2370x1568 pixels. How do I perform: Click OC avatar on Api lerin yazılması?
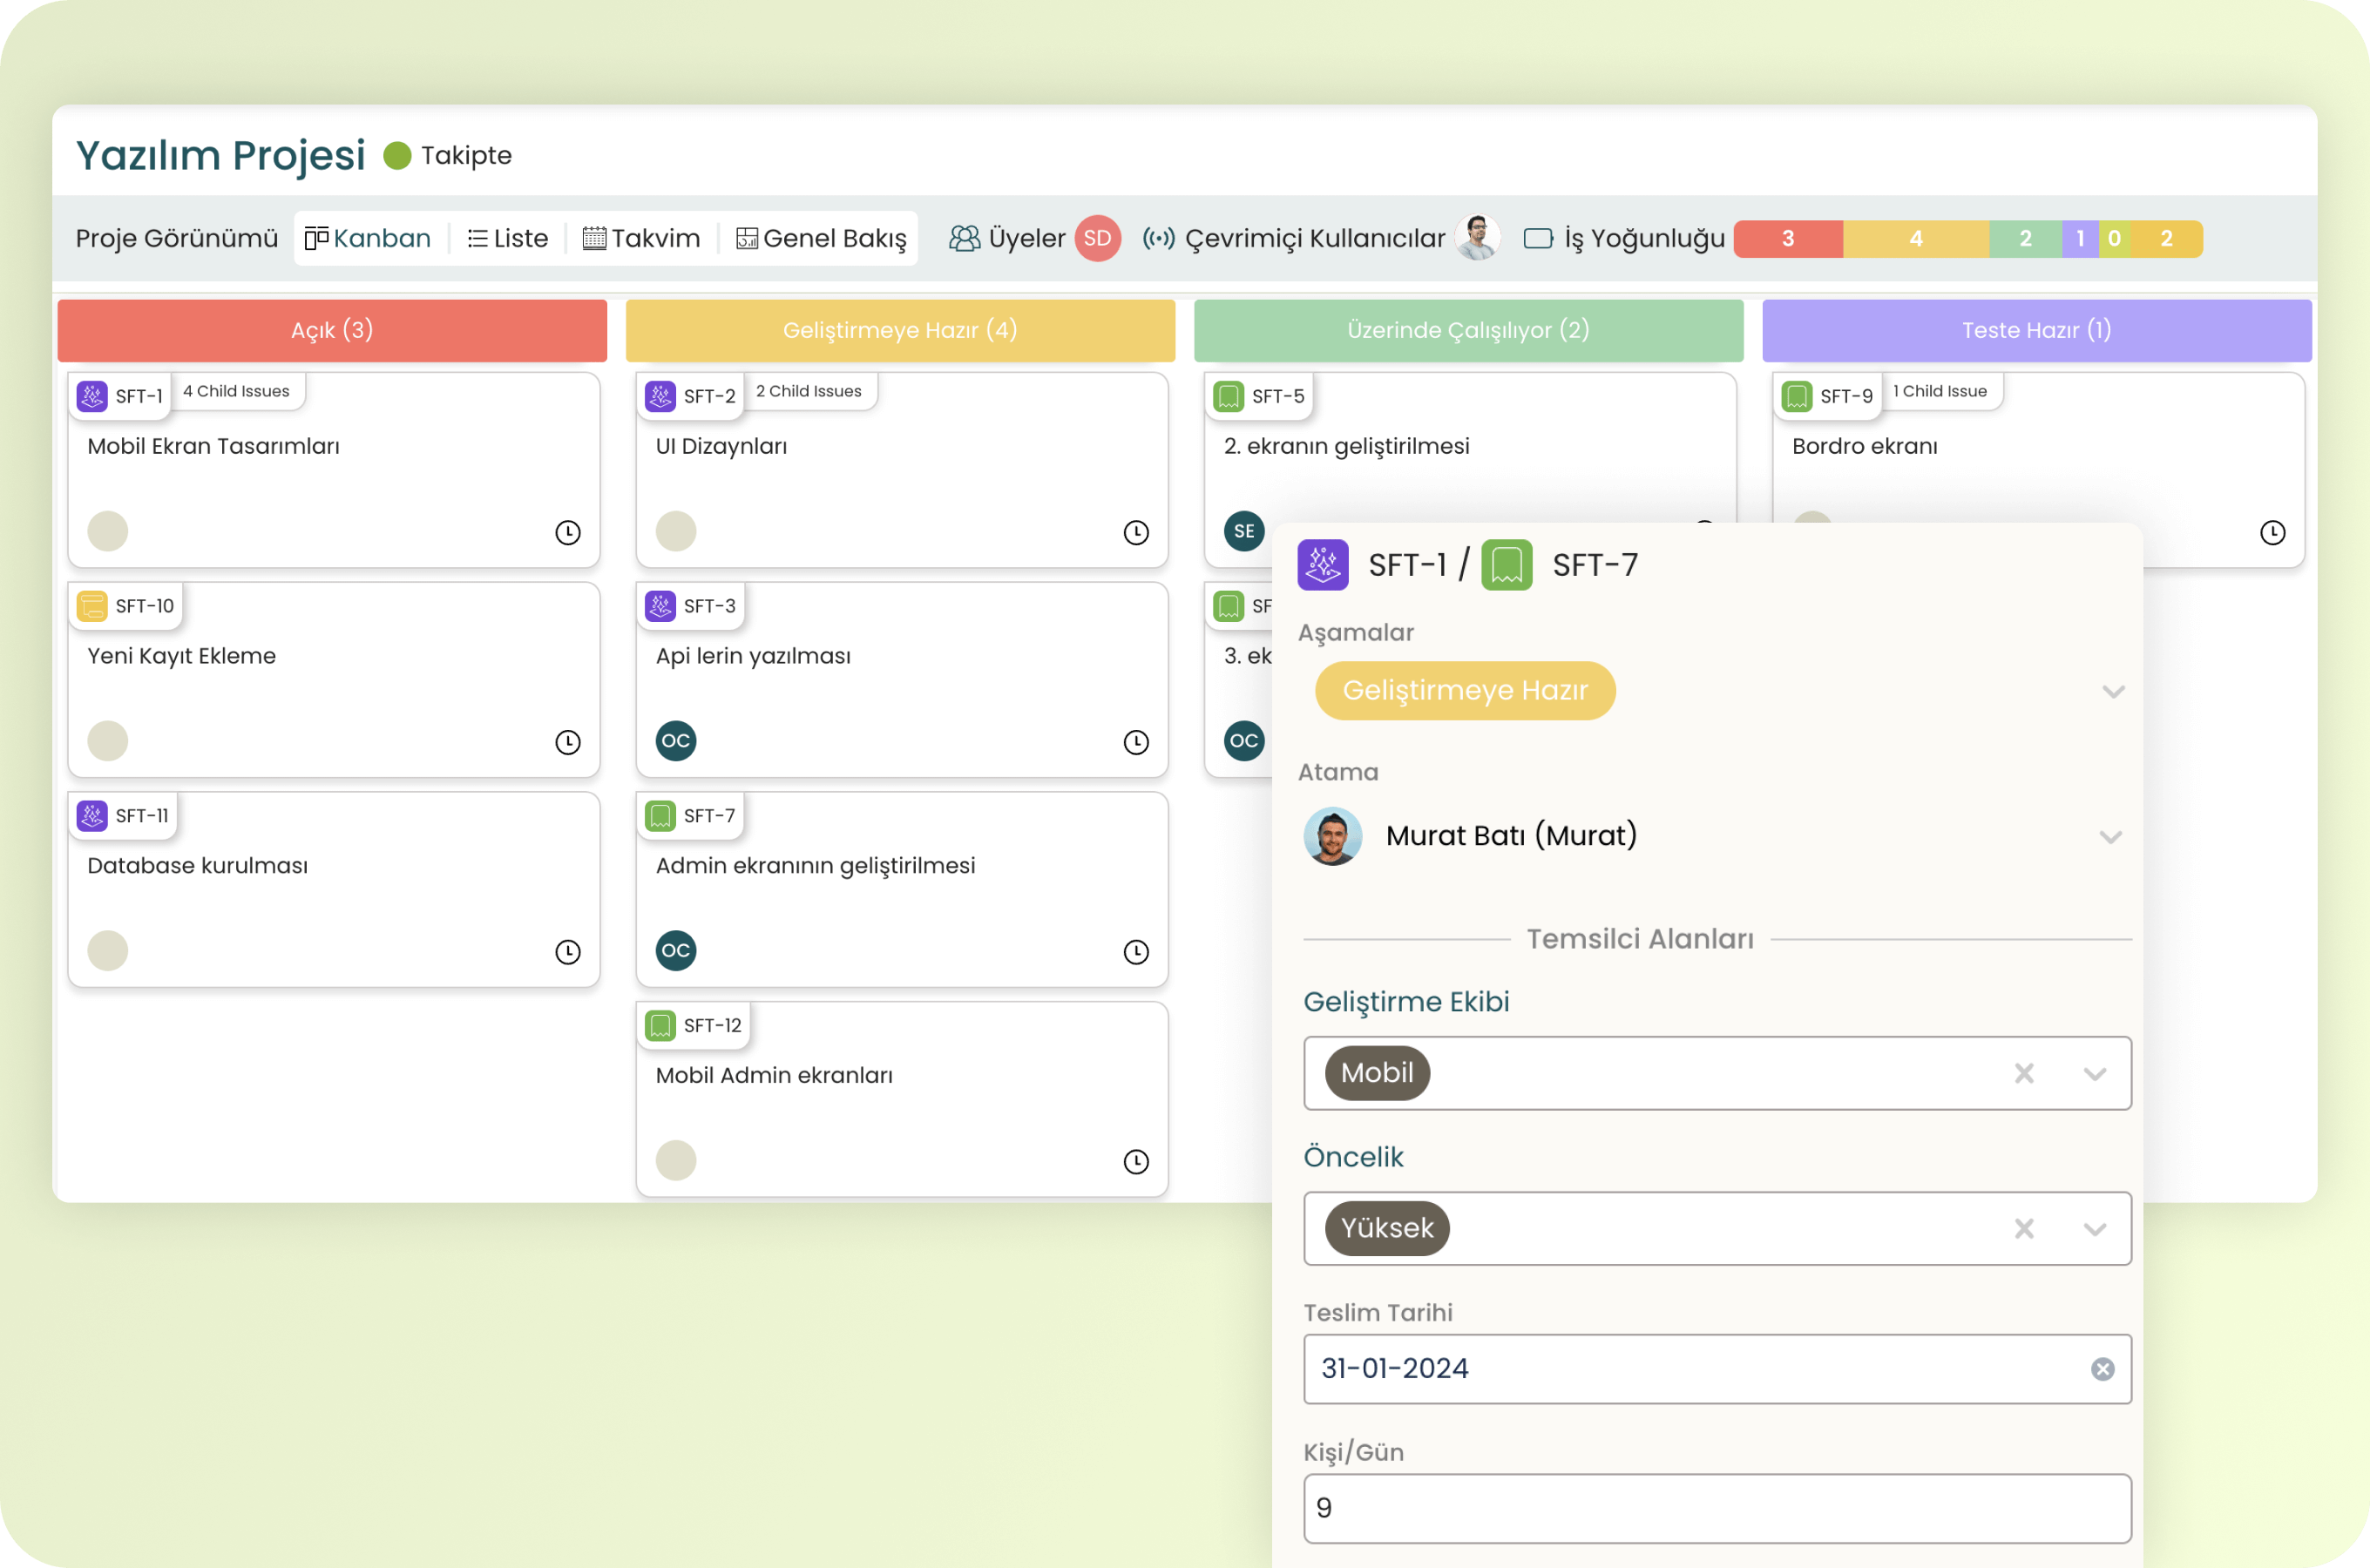pyautogui.click(x=676, y=741)
